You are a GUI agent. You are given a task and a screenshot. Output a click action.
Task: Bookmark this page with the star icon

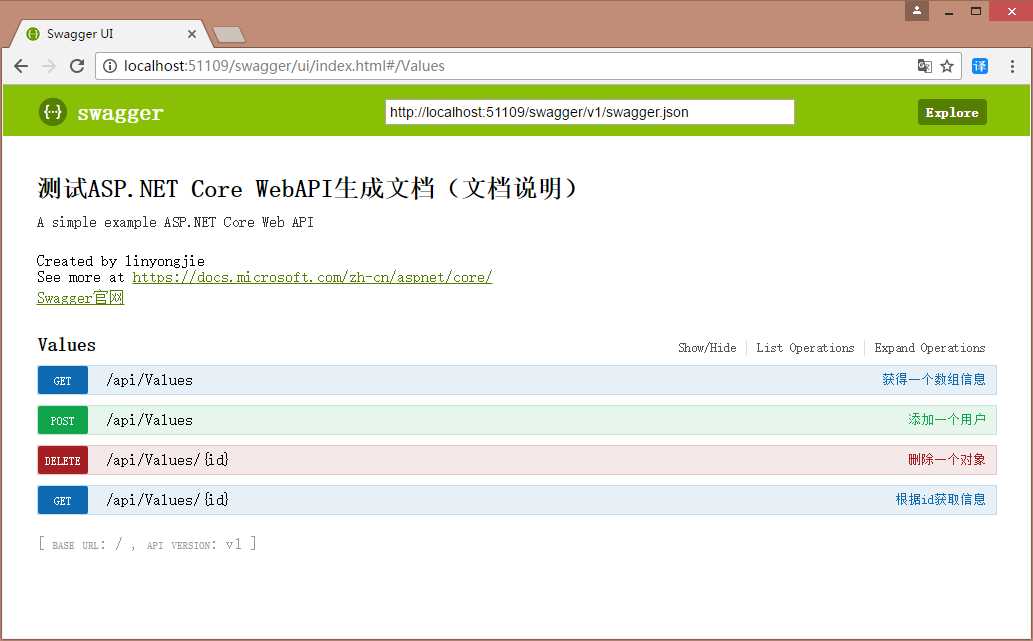click(x=947, y=66)
